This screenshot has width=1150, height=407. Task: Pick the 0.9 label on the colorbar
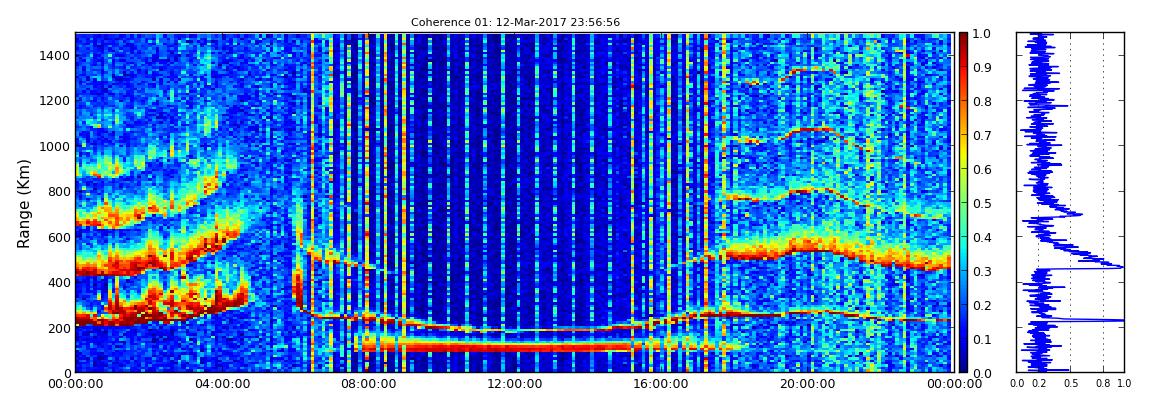pos(982,67)
